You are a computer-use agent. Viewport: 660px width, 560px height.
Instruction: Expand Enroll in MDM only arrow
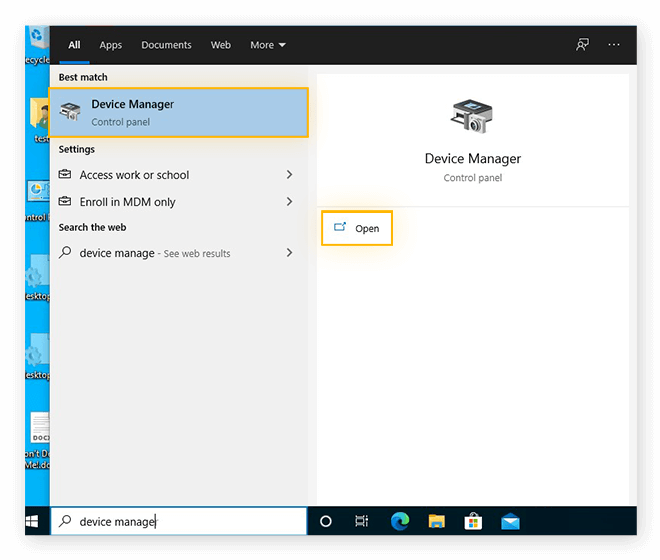(x=289, y=202)
